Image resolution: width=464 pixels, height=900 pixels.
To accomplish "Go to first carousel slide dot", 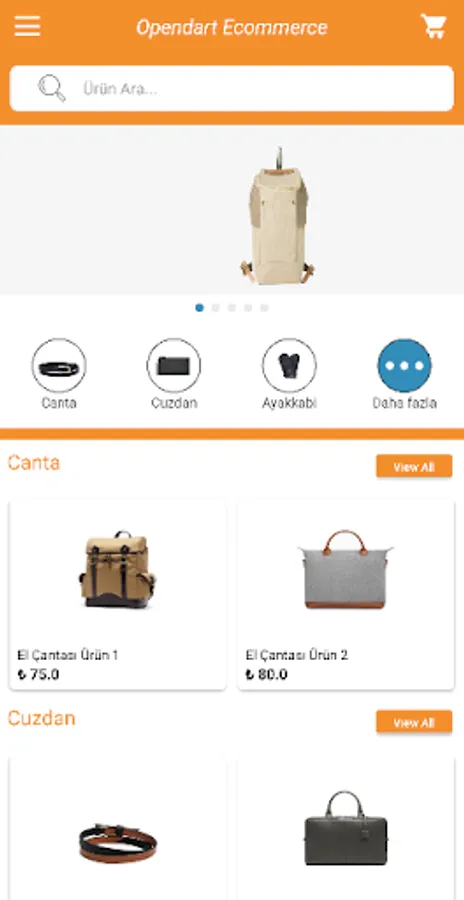I will 199,308.
